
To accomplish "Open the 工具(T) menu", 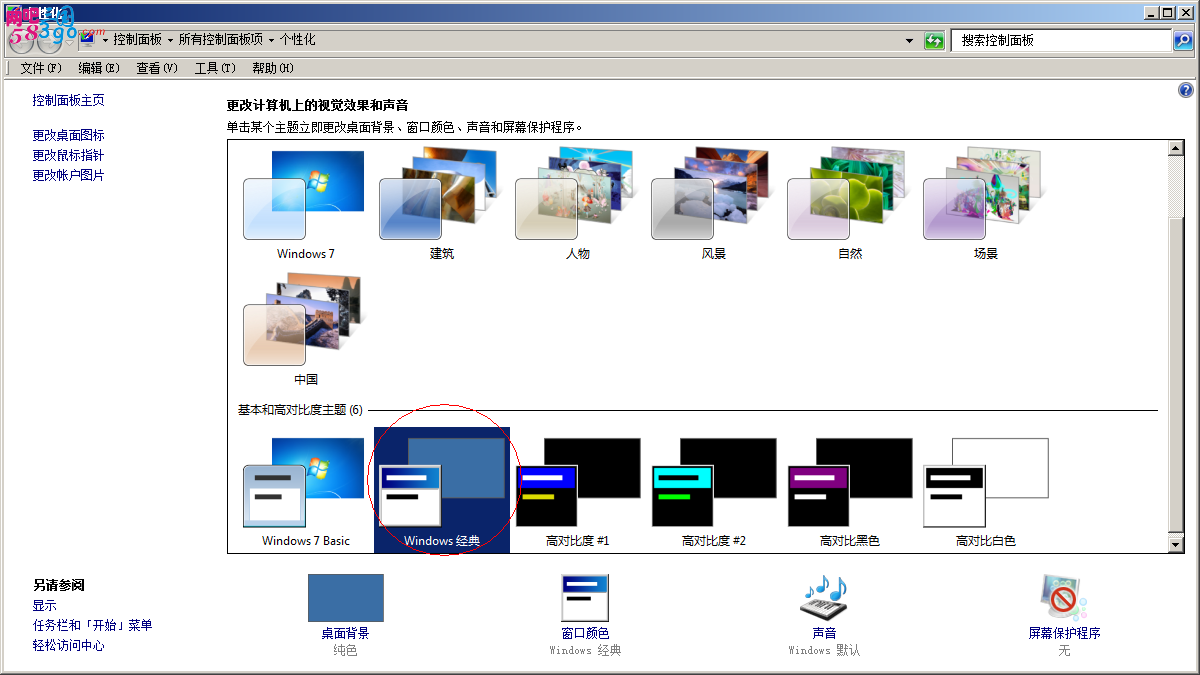I will pyautogui.click(x=215, y=68).
